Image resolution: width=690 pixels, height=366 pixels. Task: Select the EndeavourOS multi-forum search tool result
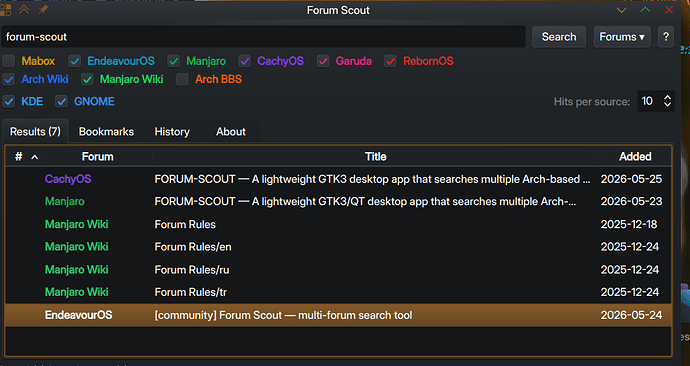[338, 315]
